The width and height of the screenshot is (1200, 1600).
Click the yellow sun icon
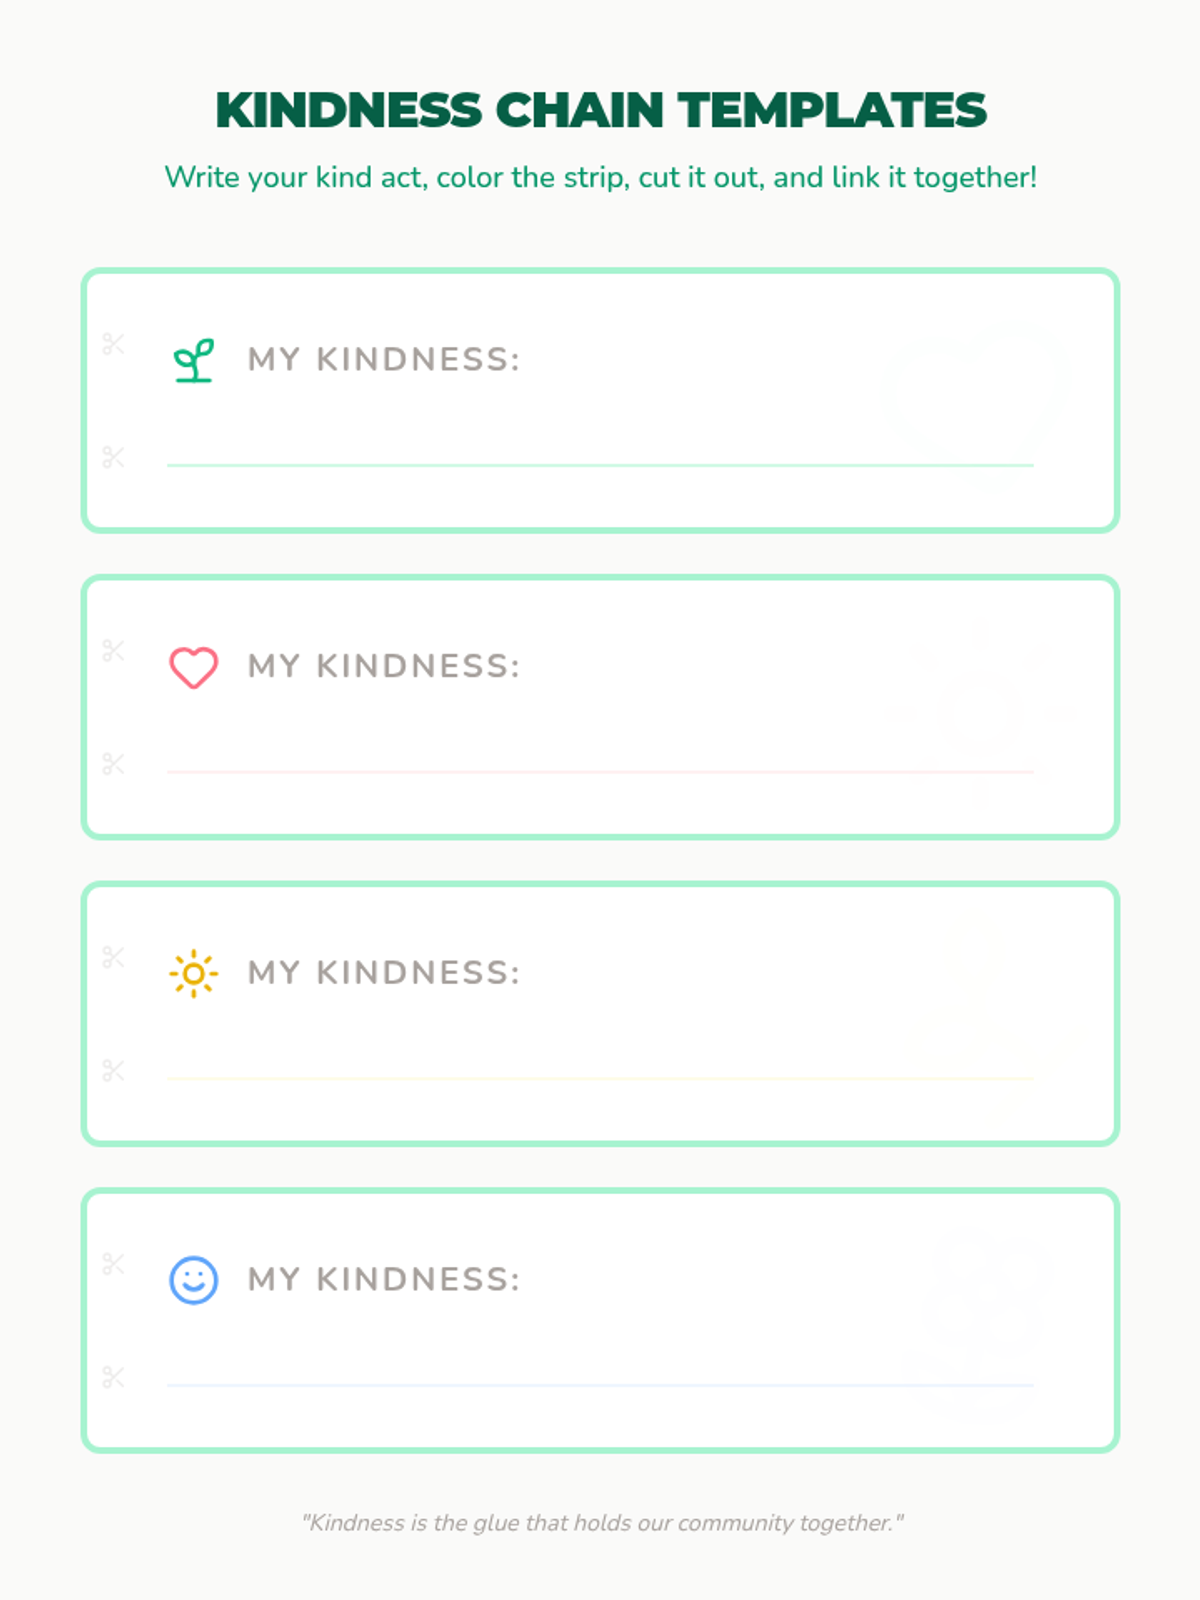[x=194, y=973]
